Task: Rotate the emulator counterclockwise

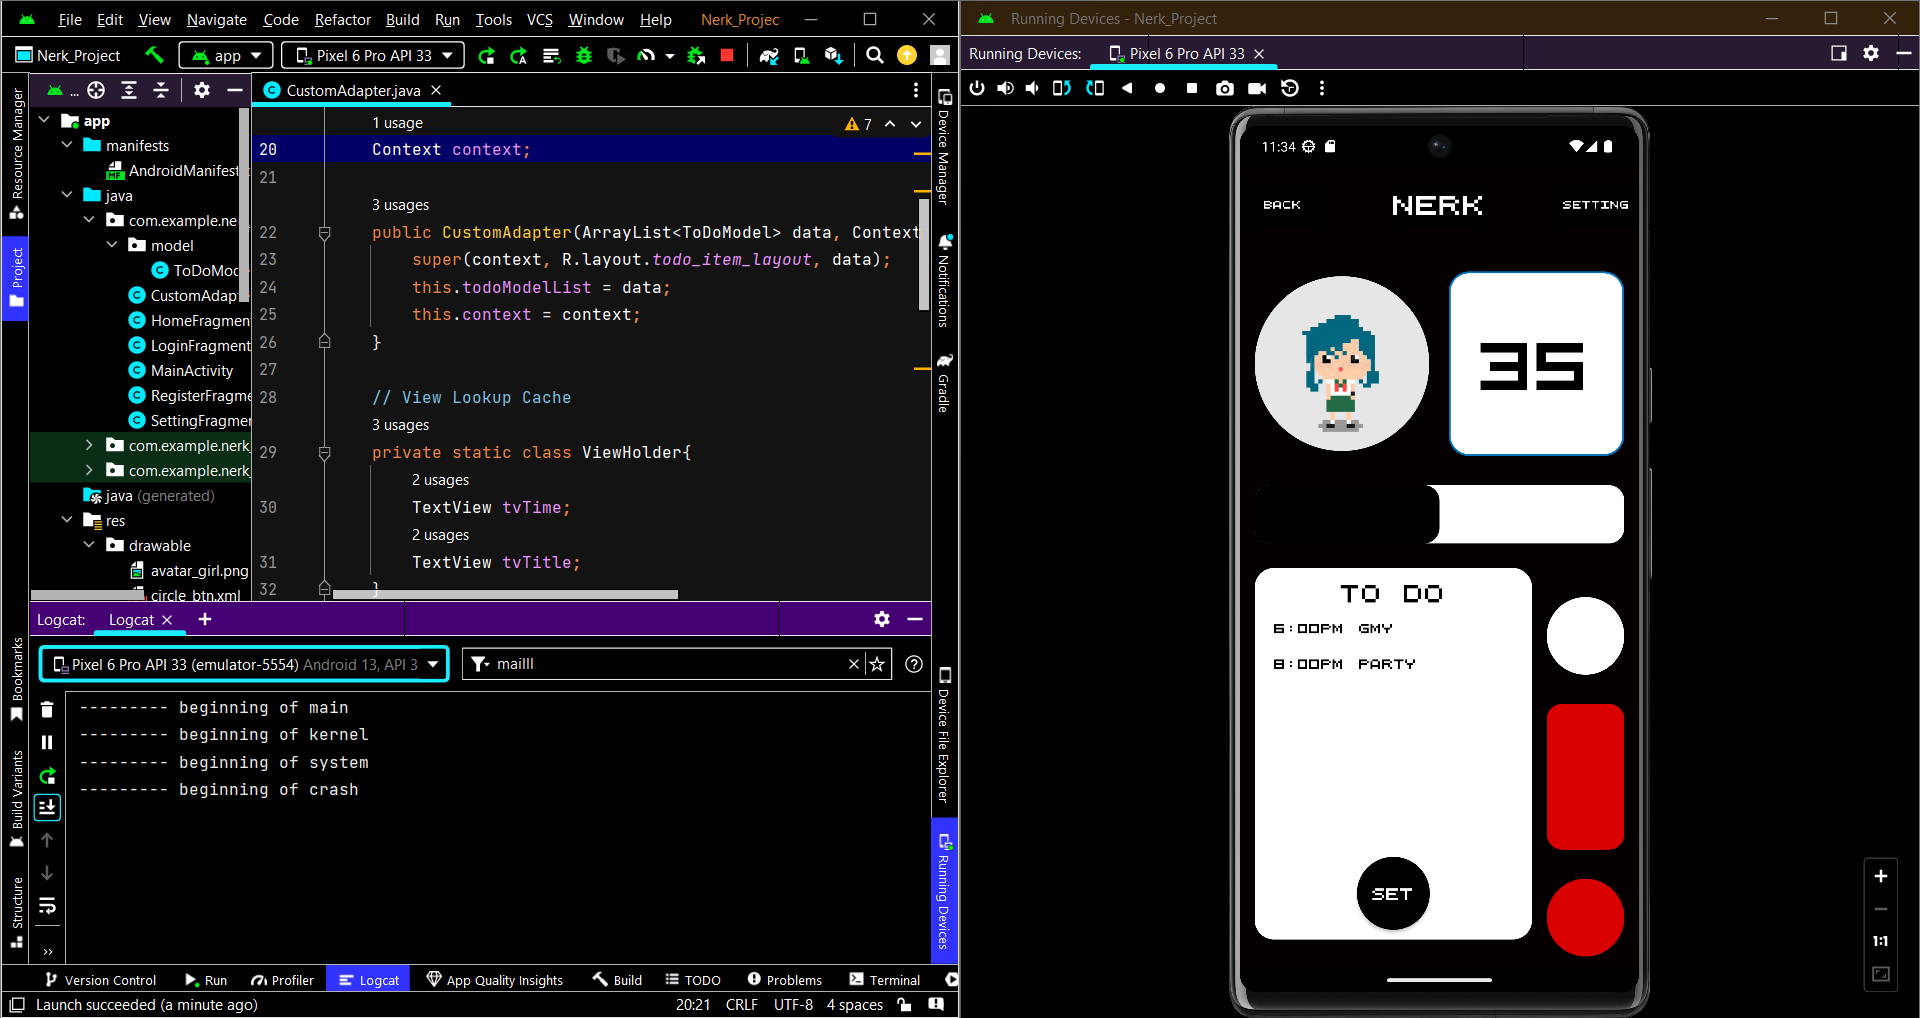Action: pos(1061,88)
